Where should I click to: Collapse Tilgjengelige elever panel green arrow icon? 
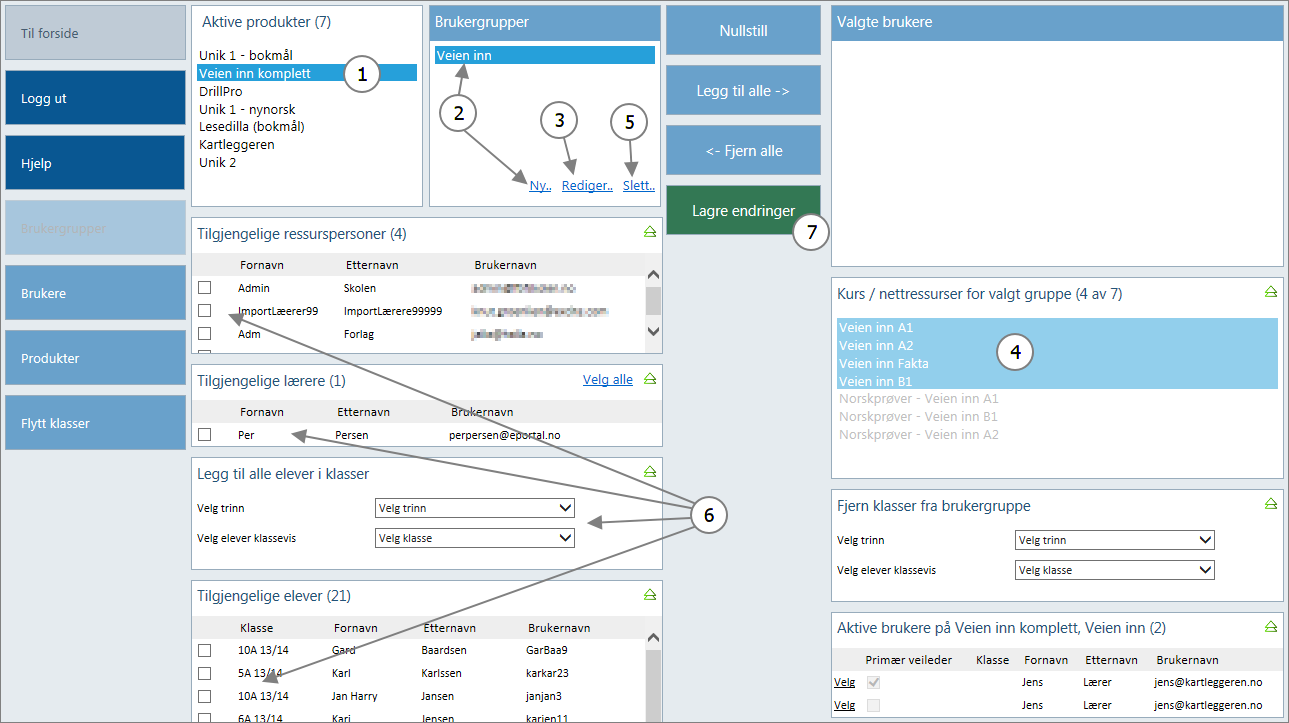(x=649, y=594)
